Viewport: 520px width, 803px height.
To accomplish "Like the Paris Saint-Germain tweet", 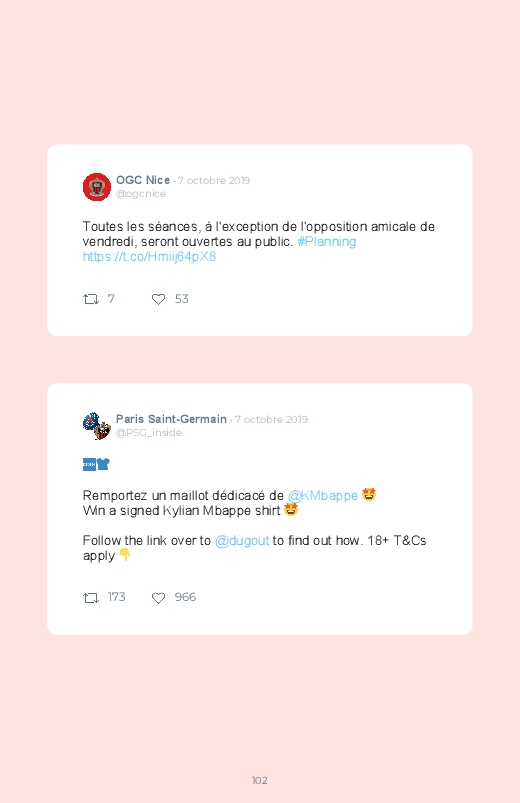I will 158,598.
